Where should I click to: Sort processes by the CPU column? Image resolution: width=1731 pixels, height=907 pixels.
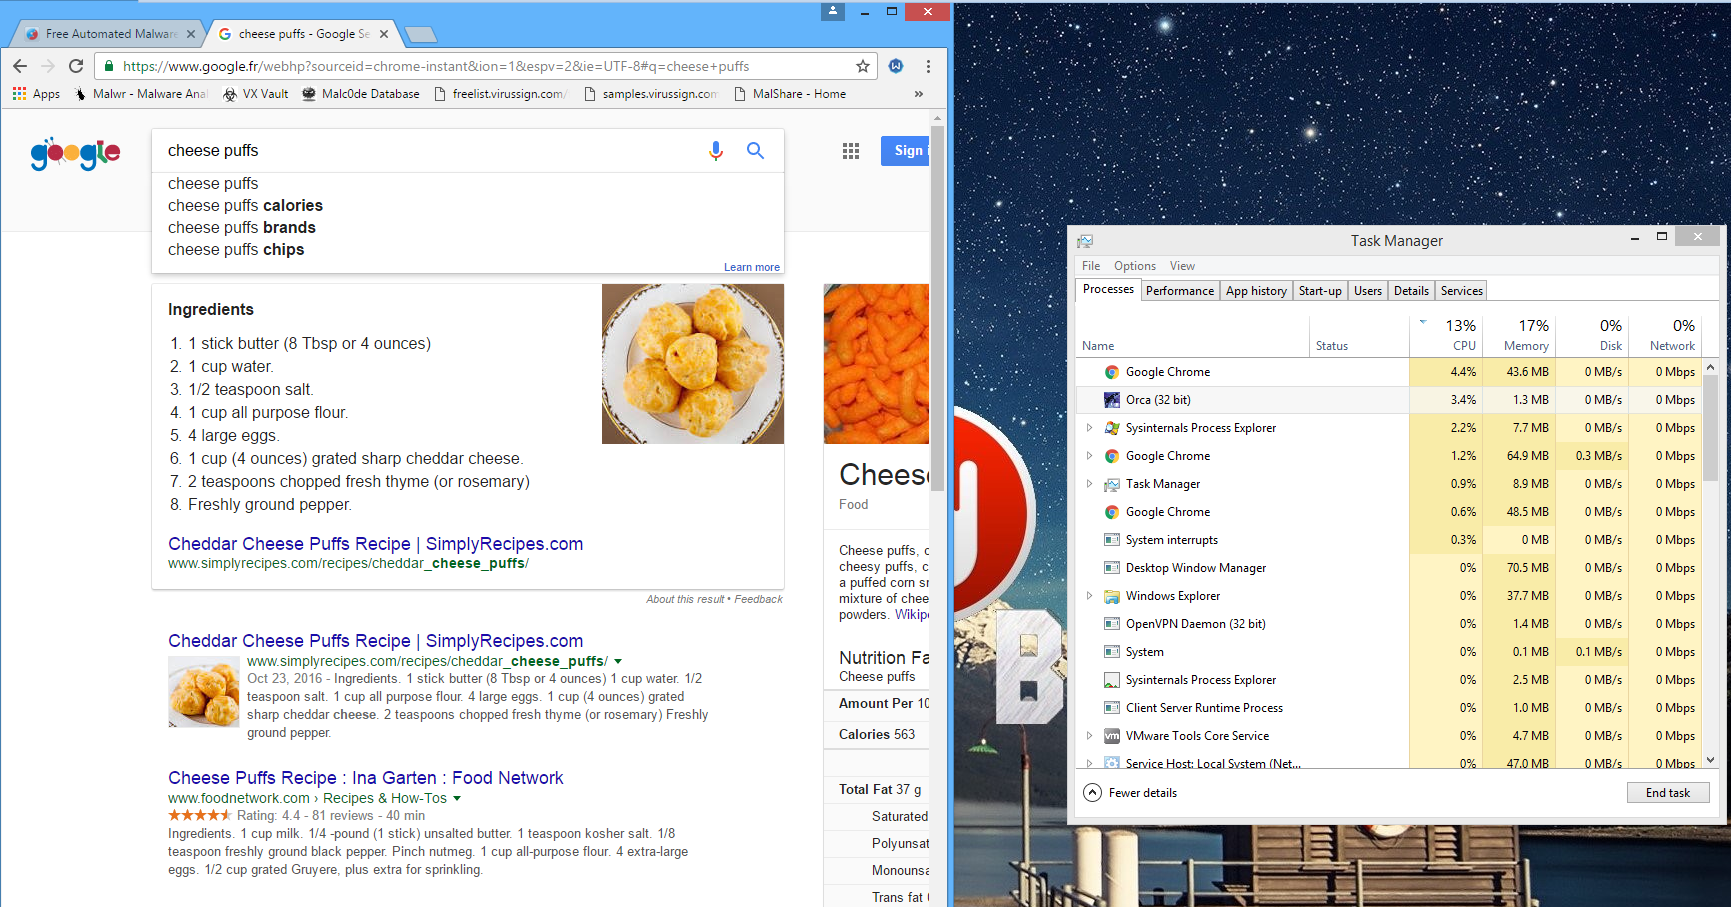pos(1446,335)
